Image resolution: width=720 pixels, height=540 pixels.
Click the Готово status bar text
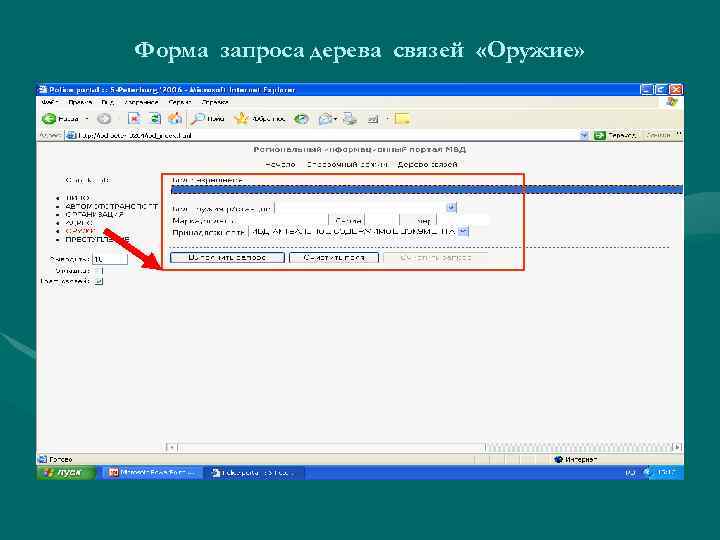pyautogui.click(x=60, y=459)
